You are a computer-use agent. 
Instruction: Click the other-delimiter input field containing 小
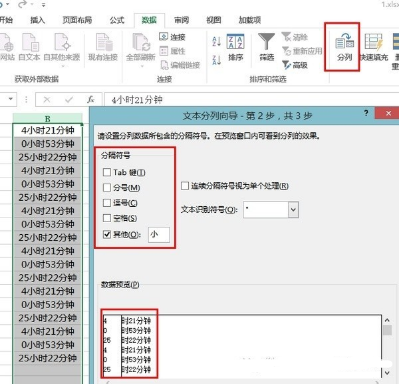(x=159, y=234)
